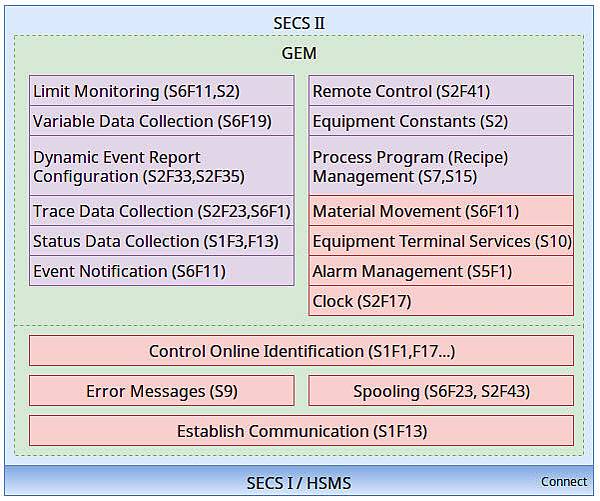
Task: Click the Clock (S2F17) box
Action: point(441,301)
